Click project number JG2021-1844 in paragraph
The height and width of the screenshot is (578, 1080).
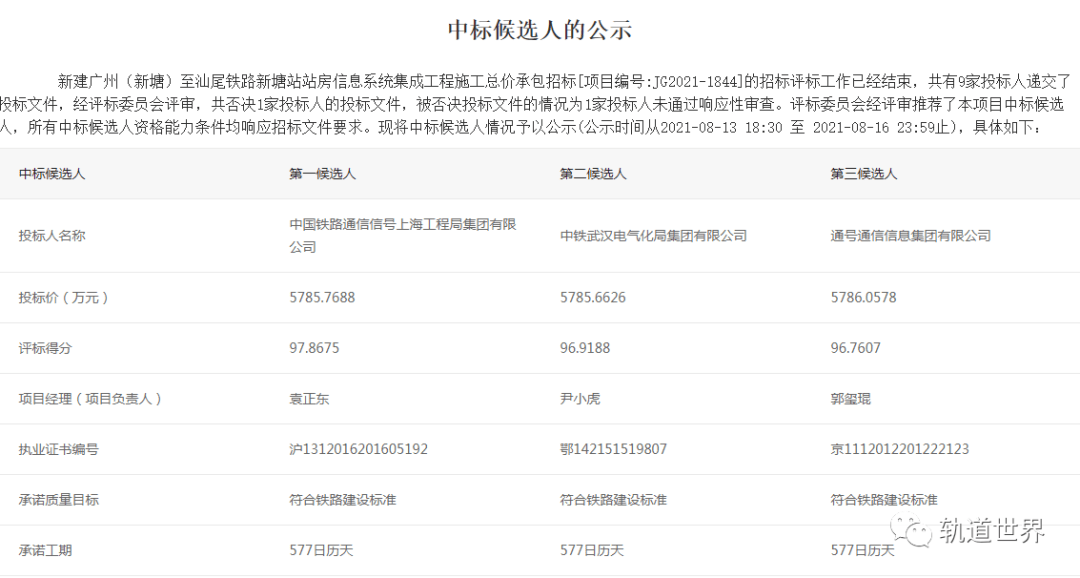pos(693,82)
